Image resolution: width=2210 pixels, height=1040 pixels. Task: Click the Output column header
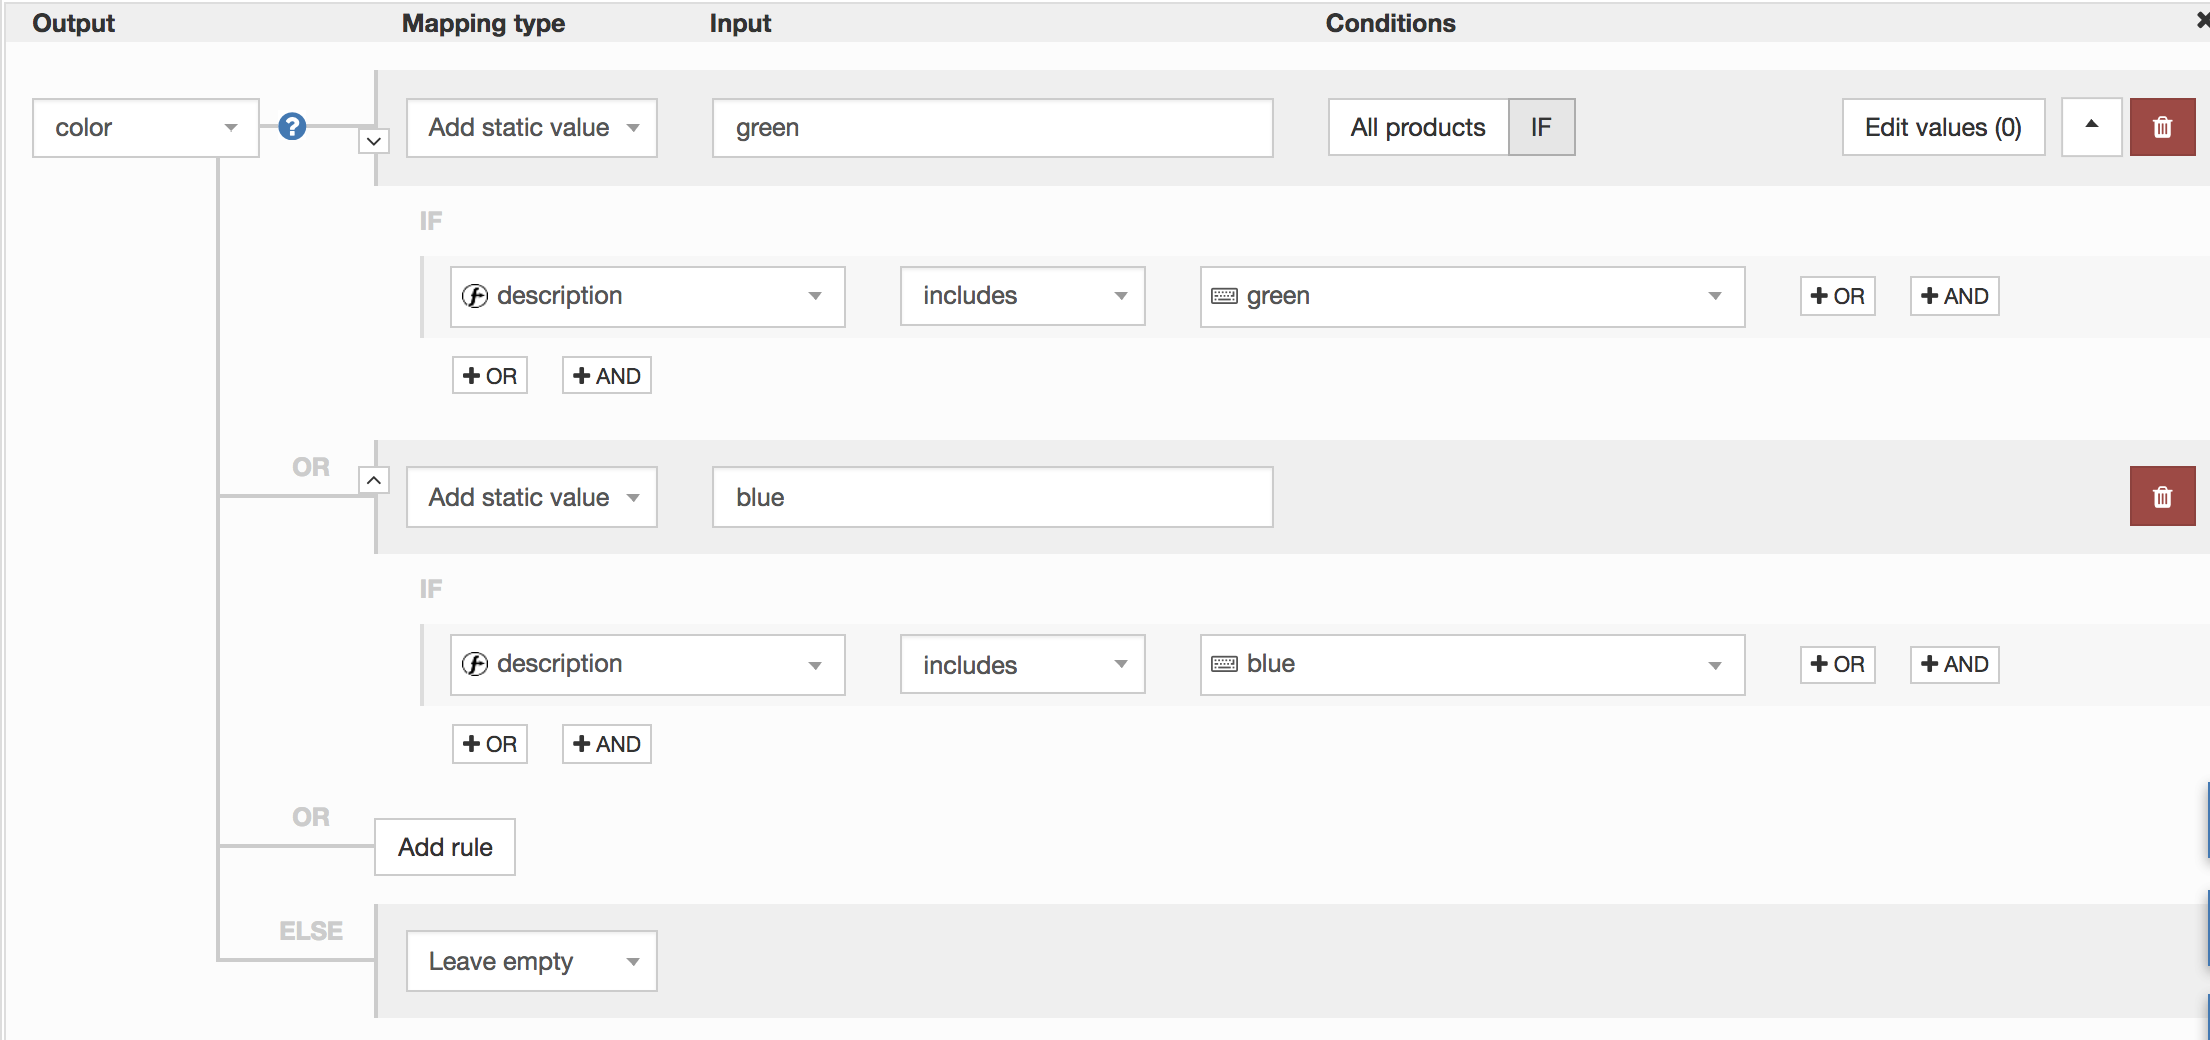pos(73,23)
